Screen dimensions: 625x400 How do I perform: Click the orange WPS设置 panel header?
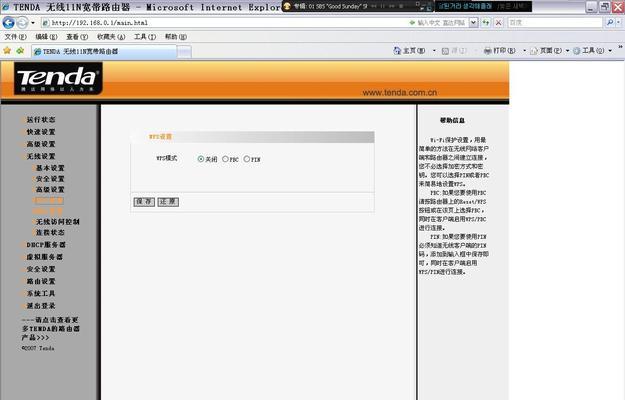(x=160, y=137)
